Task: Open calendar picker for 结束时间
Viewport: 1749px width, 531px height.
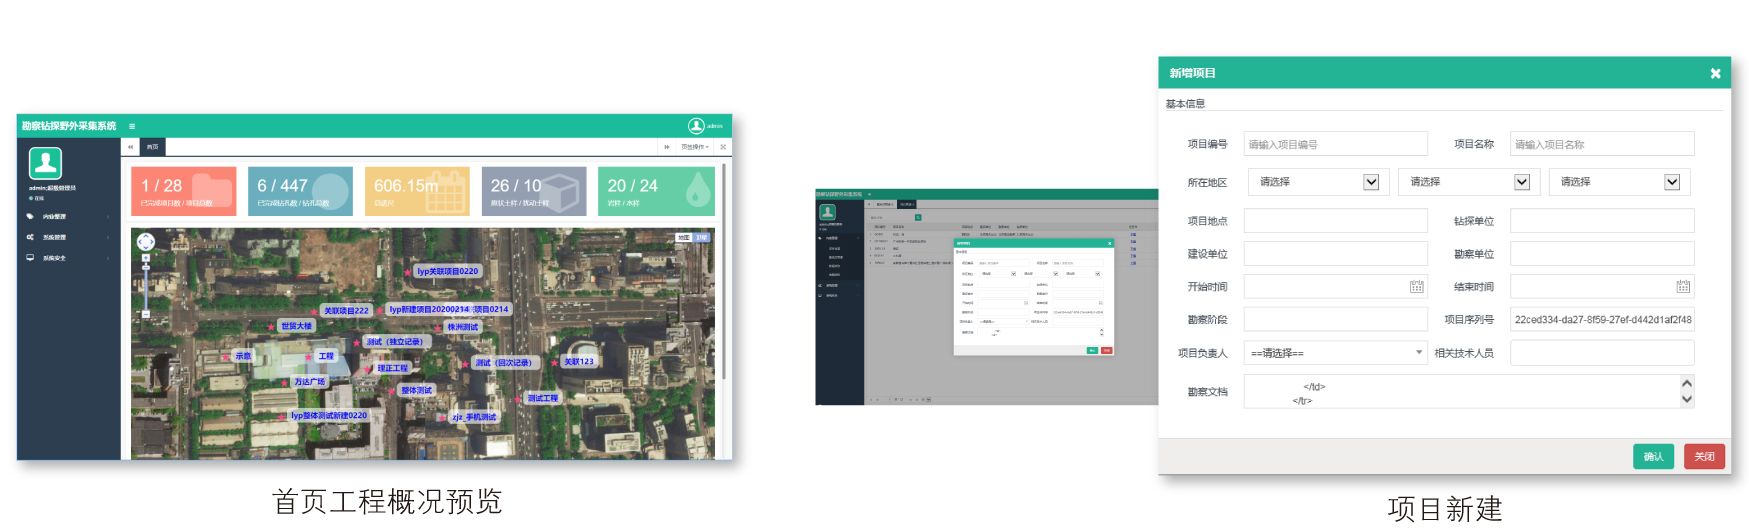Action: [1683, 287]
